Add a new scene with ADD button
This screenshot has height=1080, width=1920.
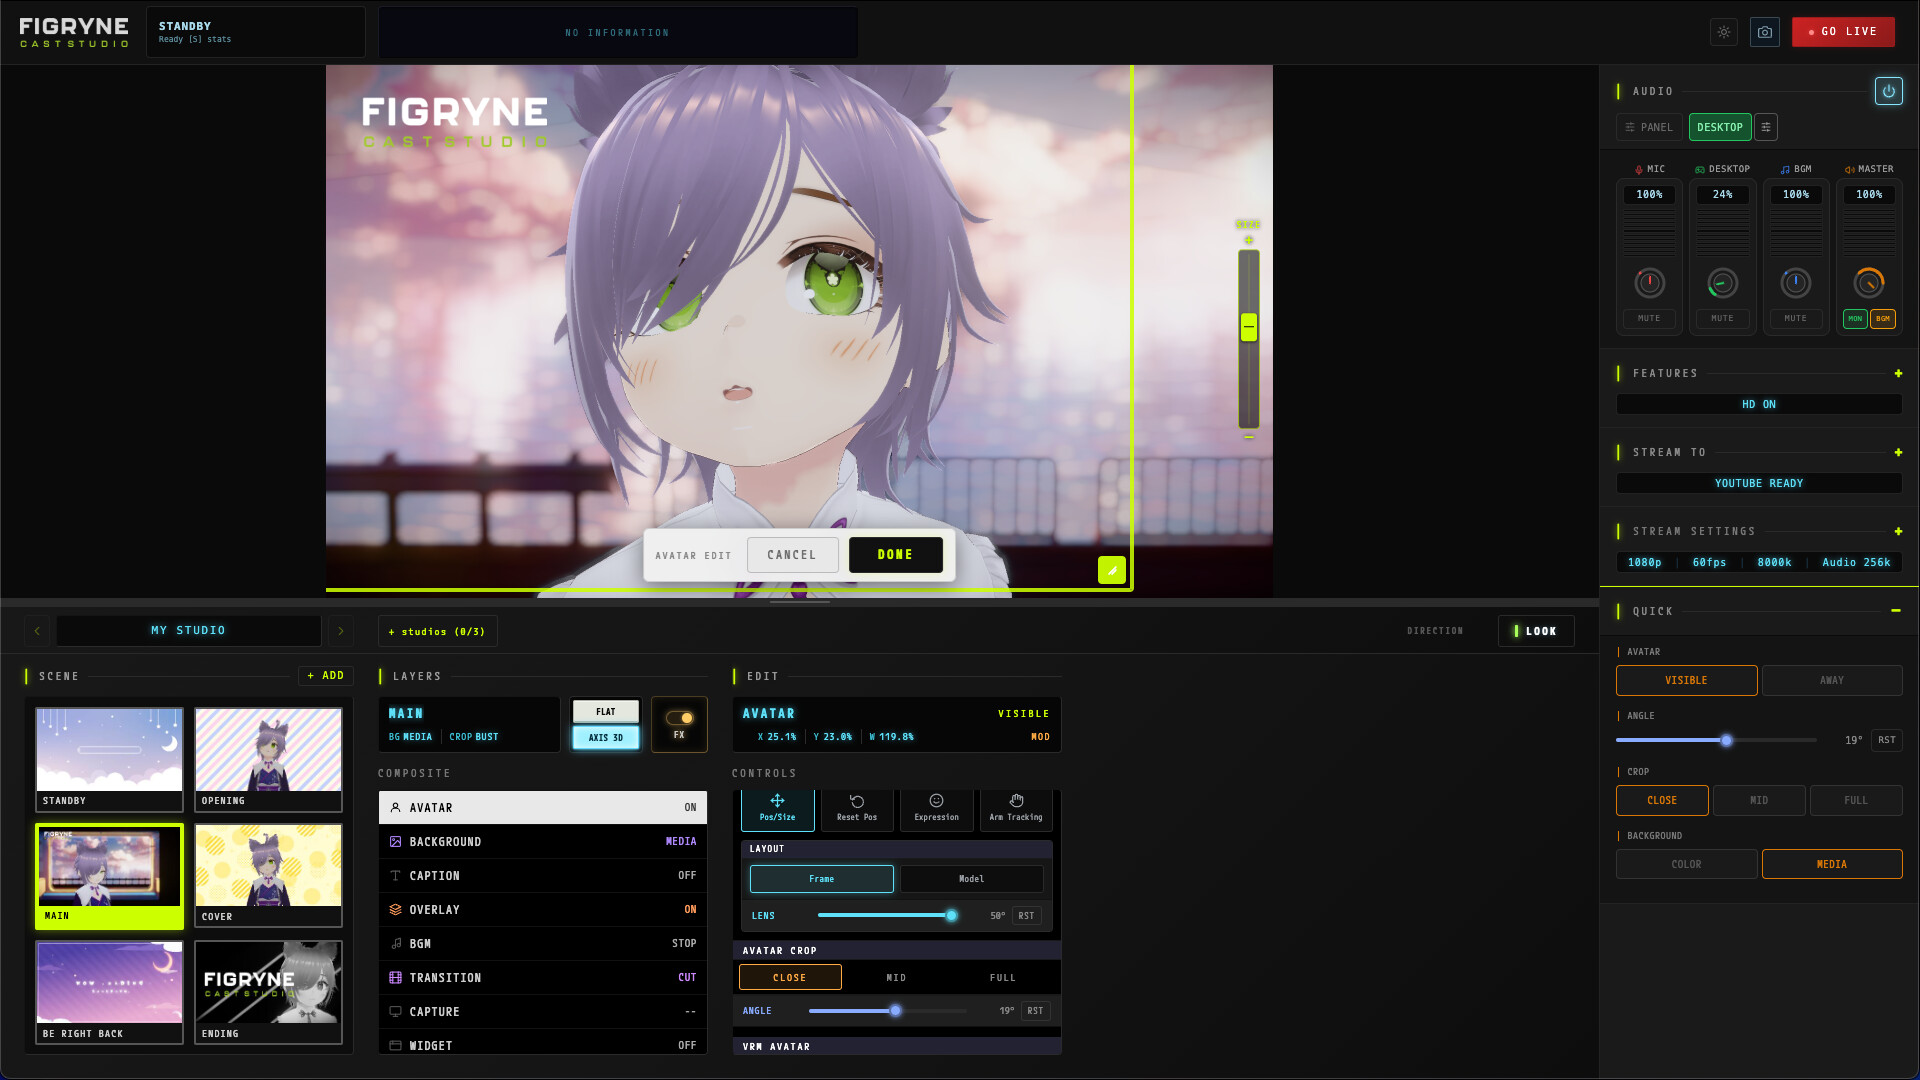pos(326,676)
